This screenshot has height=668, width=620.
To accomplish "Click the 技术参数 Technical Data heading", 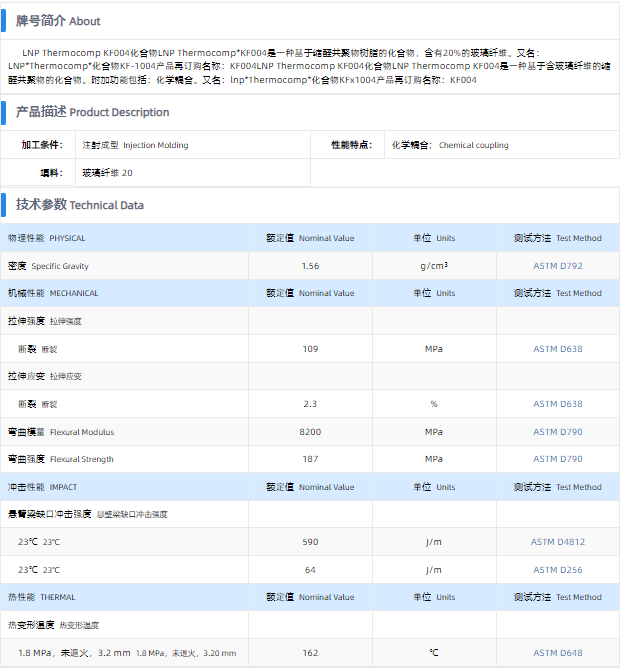I will point(80,205).
